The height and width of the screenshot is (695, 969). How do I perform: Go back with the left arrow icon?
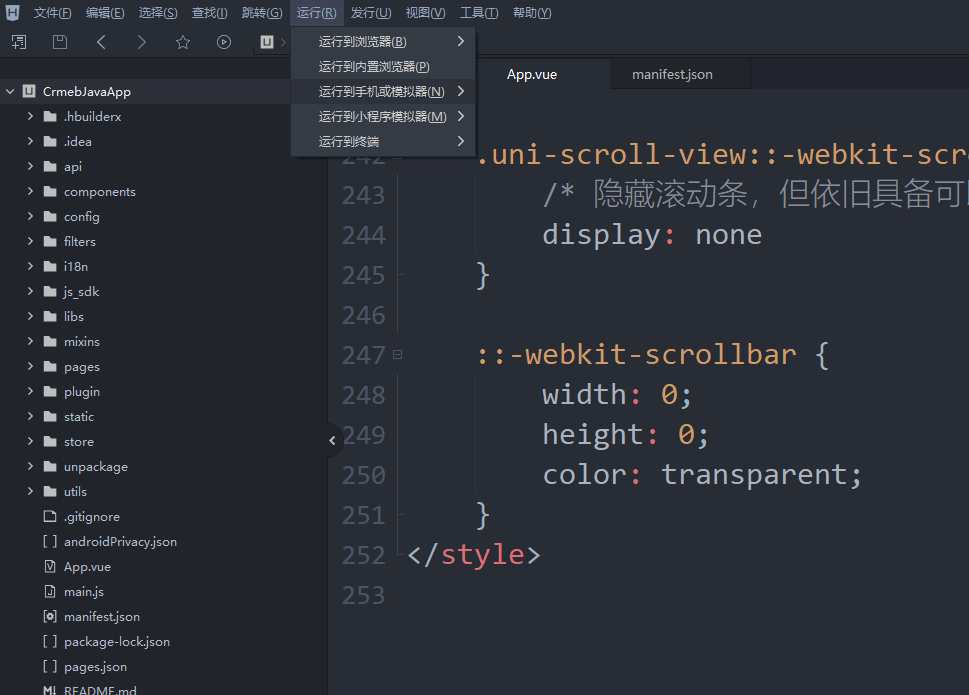pos(101,42)
